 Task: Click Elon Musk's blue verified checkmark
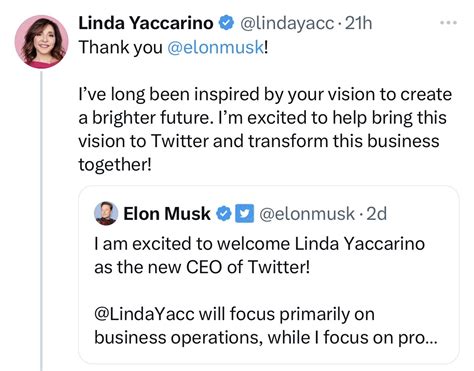[x=224, y=214]
